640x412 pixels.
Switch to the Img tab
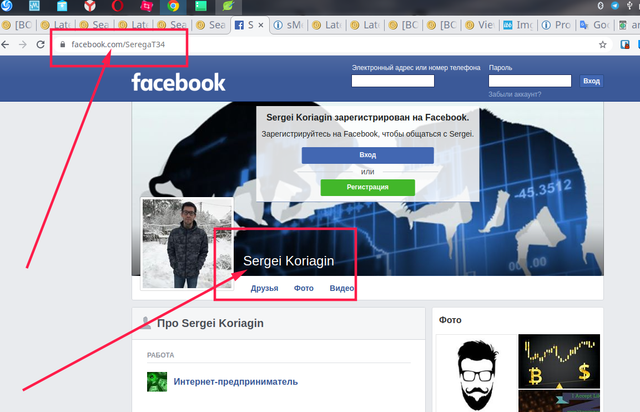point(519,25)
